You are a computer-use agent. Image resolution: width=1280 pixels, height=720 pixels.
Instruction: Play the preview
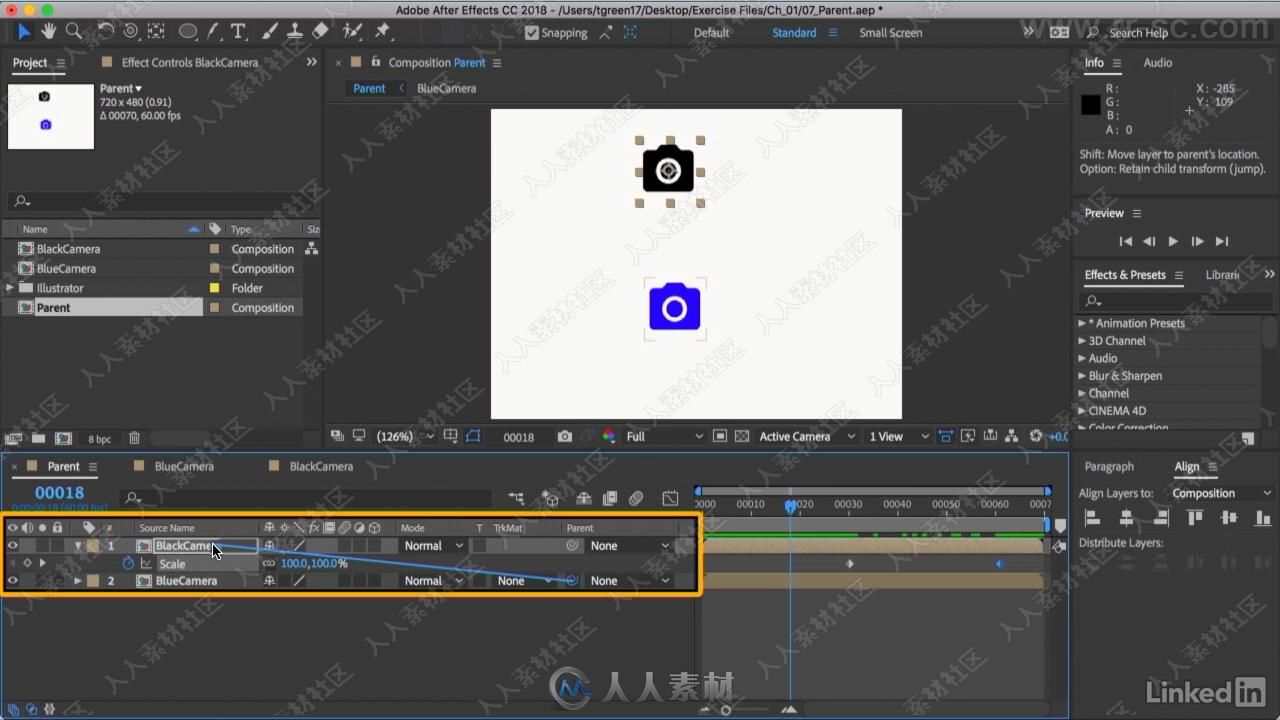click(x=1173, y=241)
